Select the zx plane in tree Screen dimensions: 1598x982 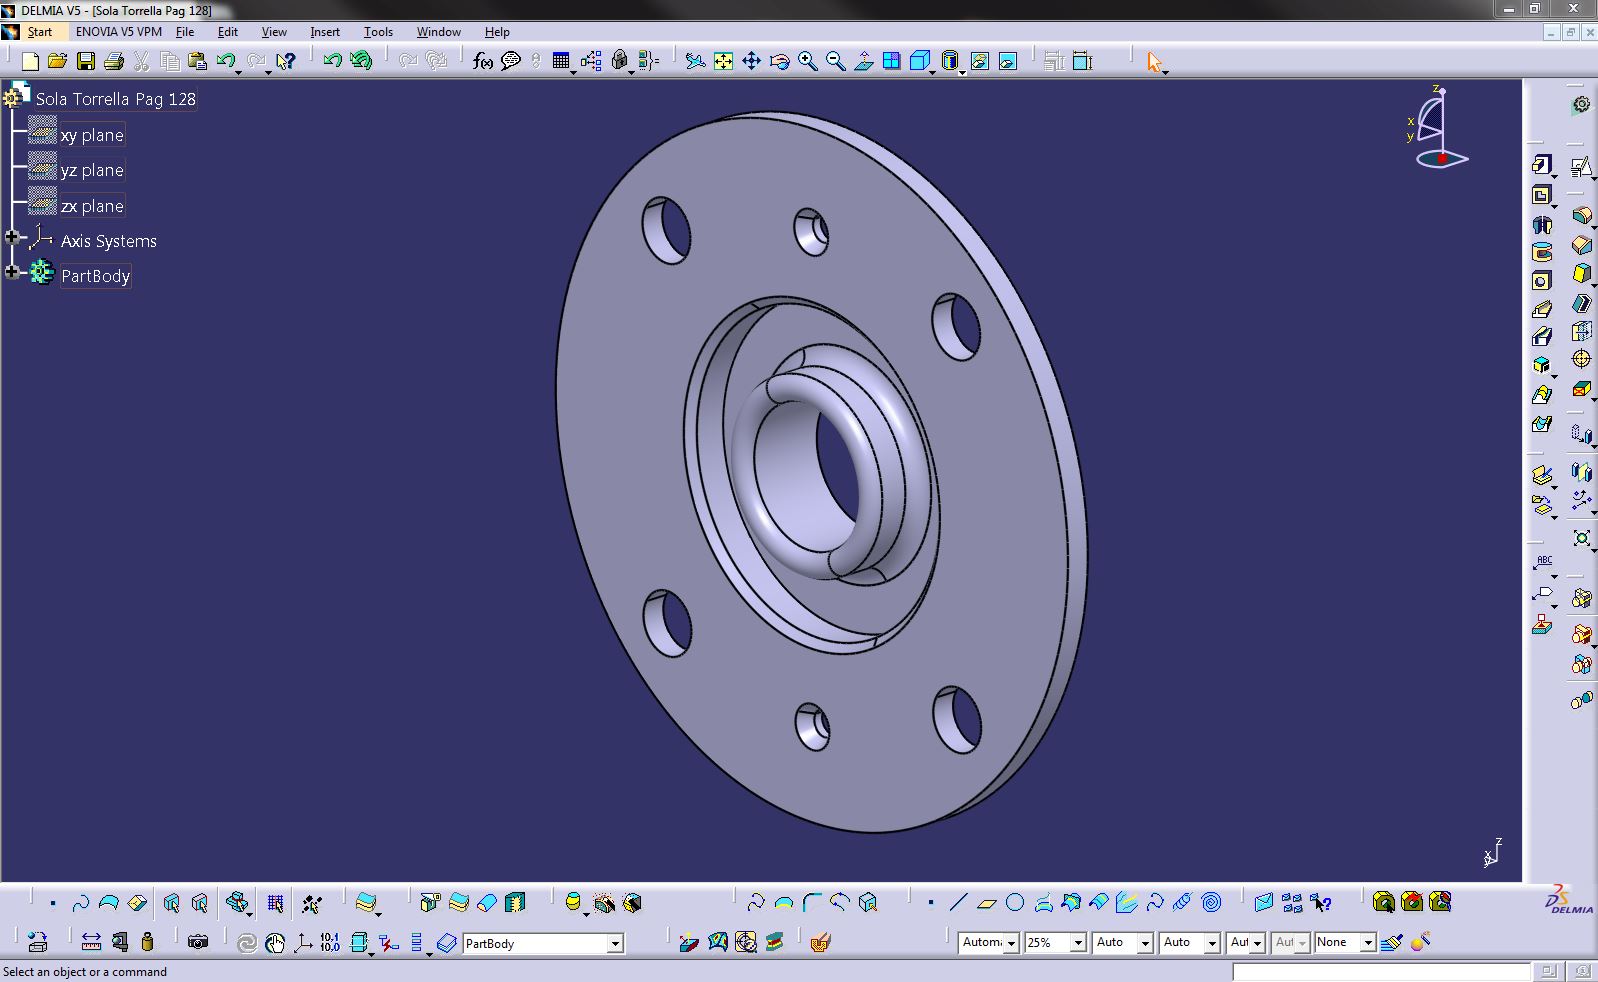[x=92, y=206]
